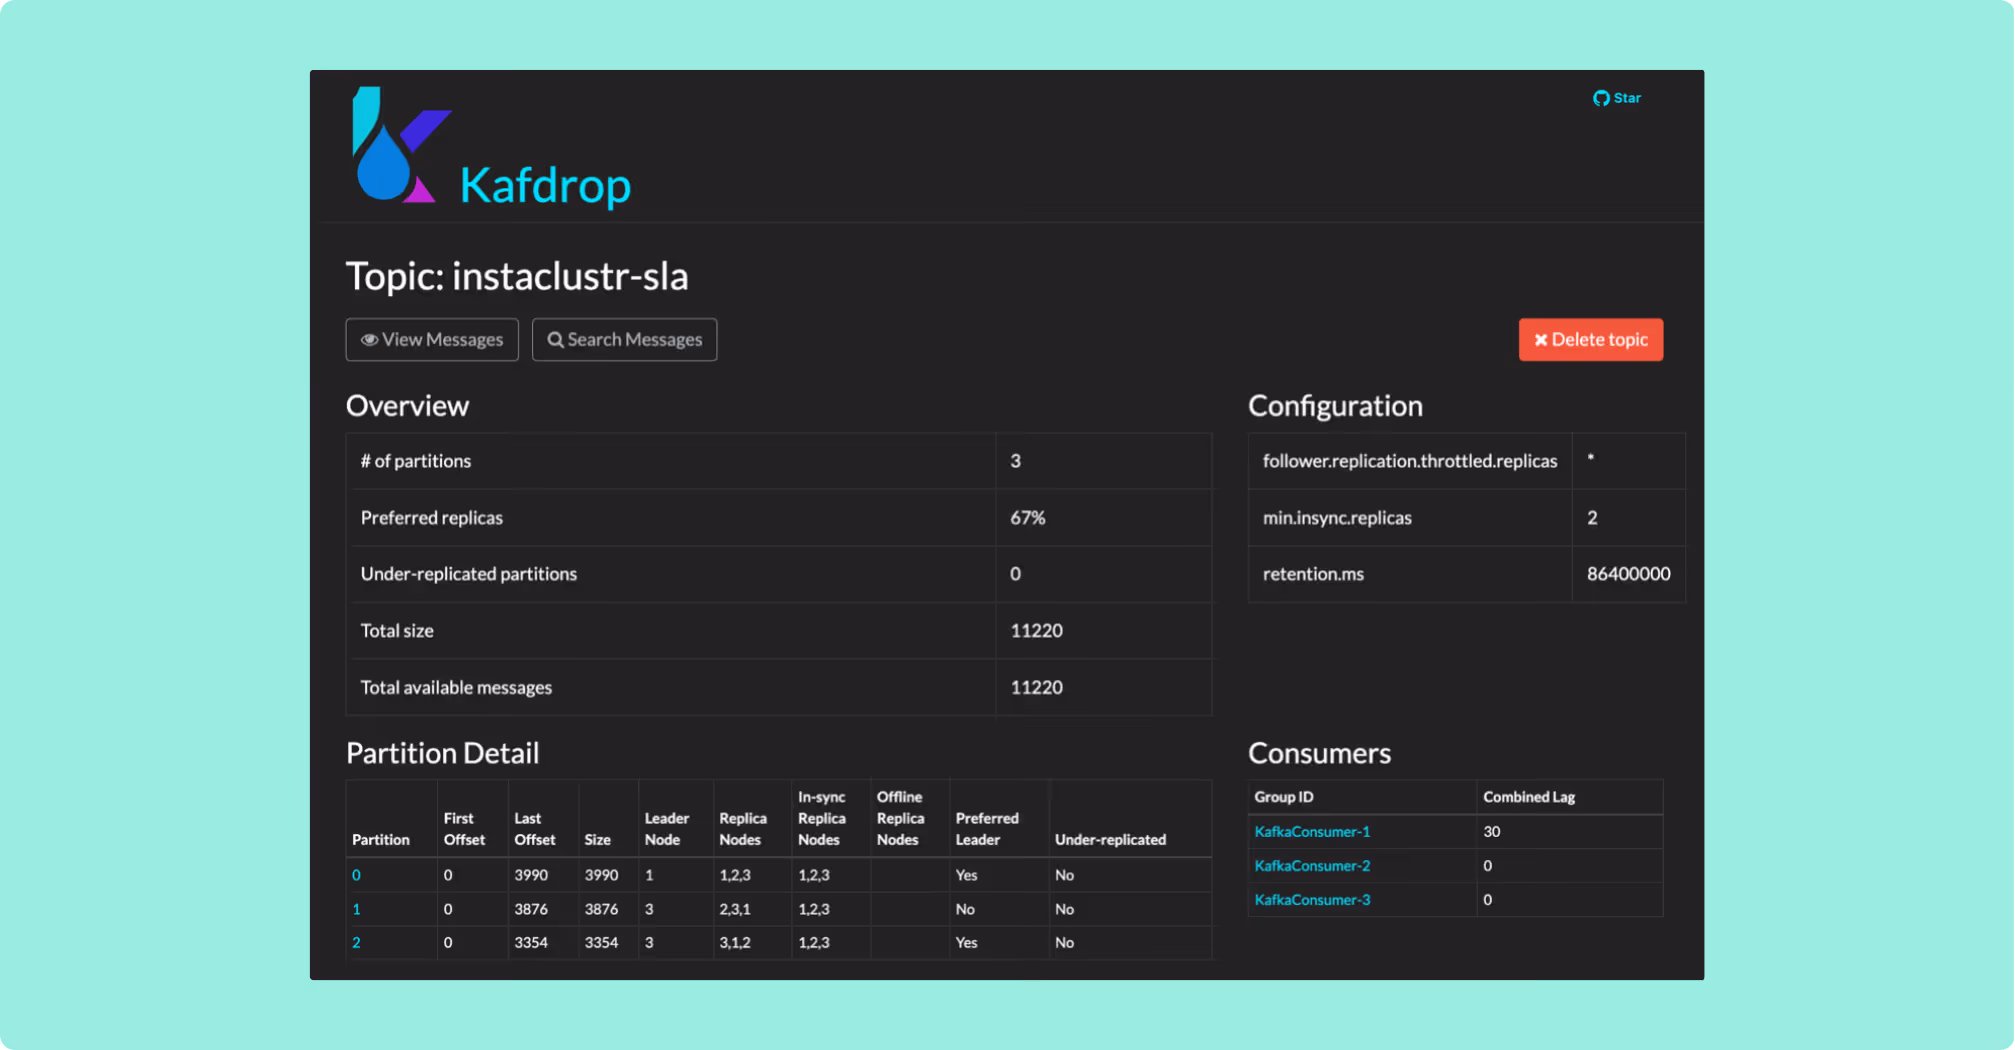Screen dimensions: 2015x1050
Task: Click the Last Offset value 3354
Action: coord(531,943)
